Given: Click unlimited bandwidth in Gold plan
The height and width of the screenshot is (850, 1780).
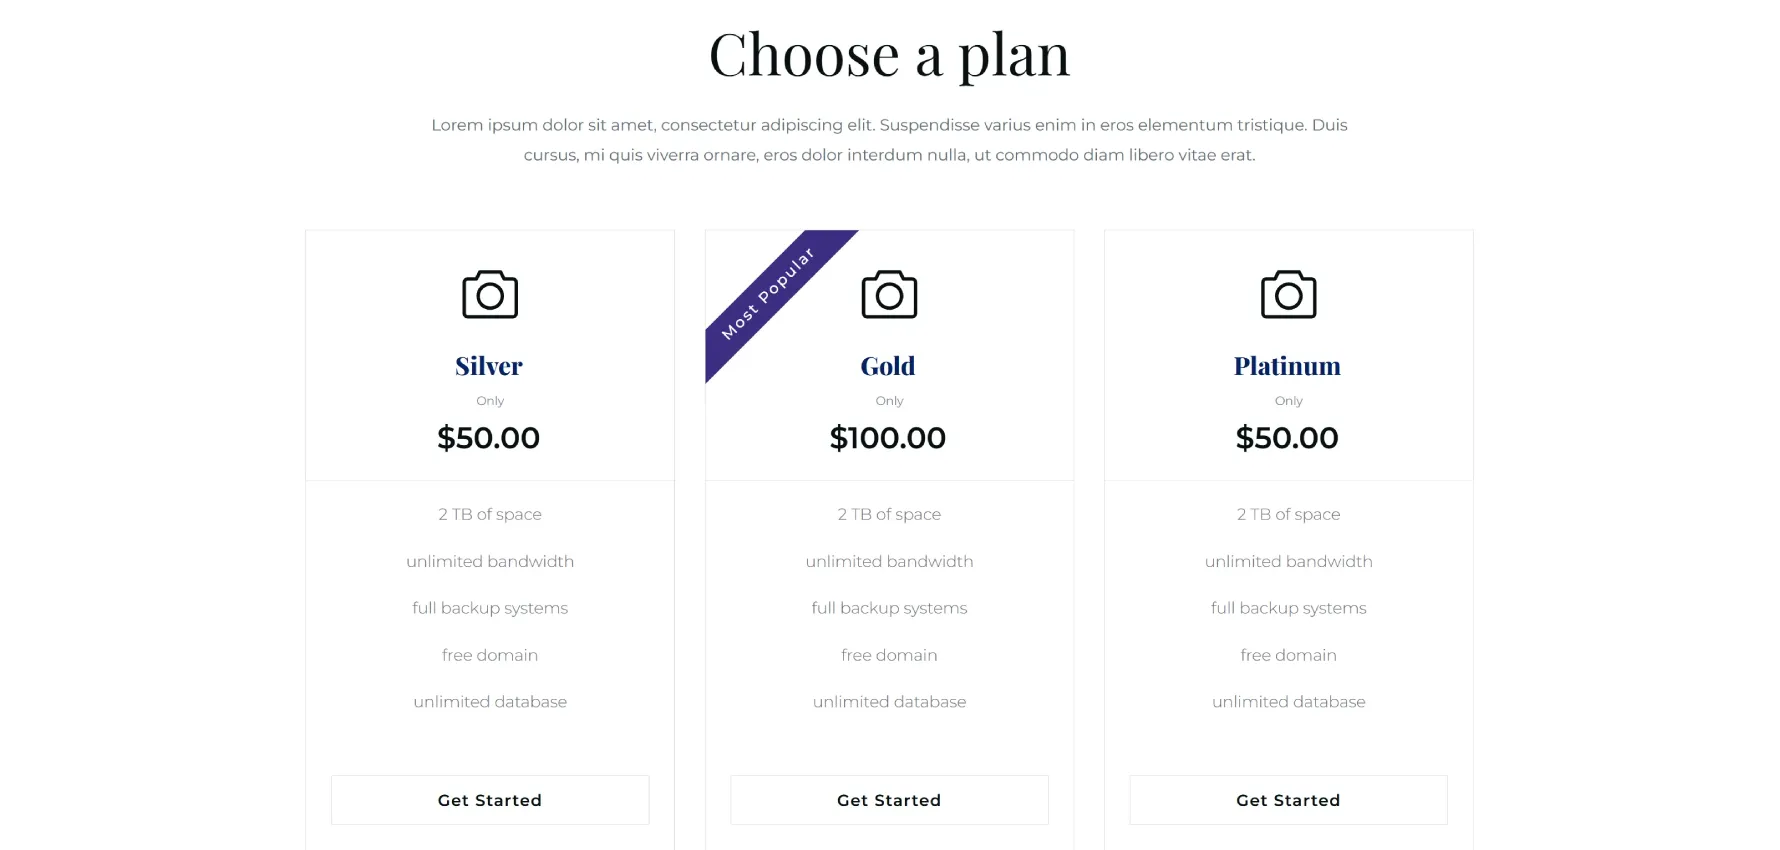Looking at the screenshot, I should pyautogui.click(x=889, y=561).
